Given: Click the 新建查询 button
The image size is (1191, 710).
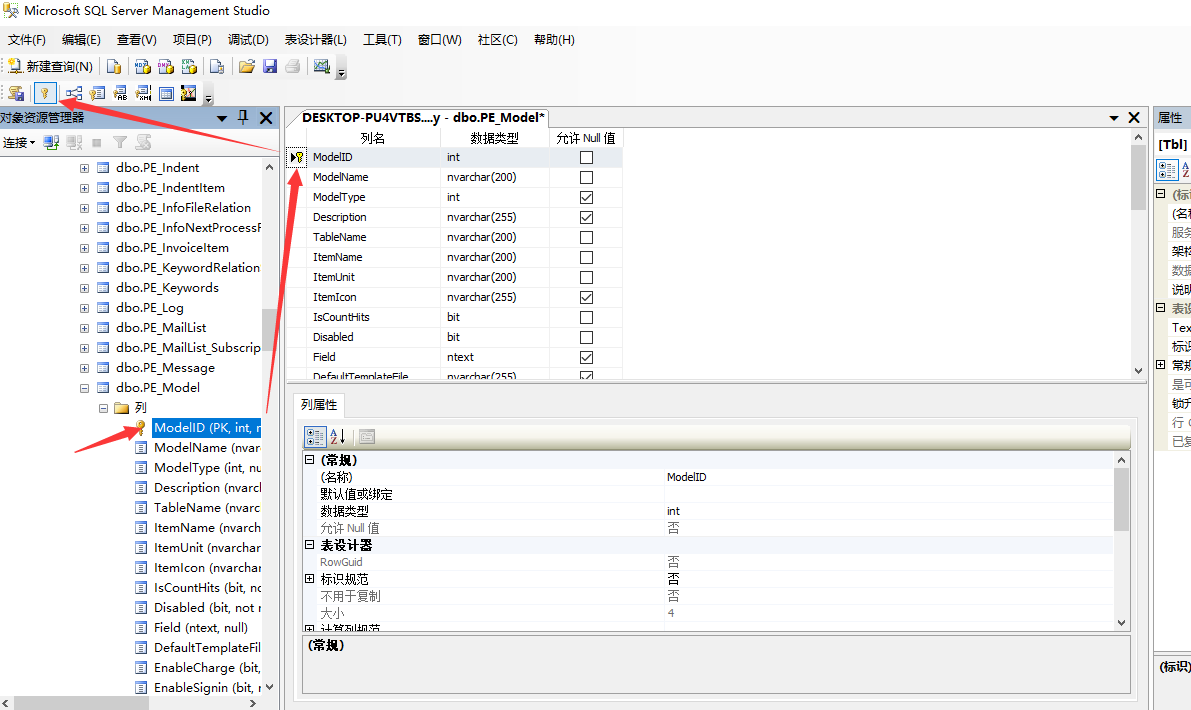Looking at the screenshot, I should 50,67.
